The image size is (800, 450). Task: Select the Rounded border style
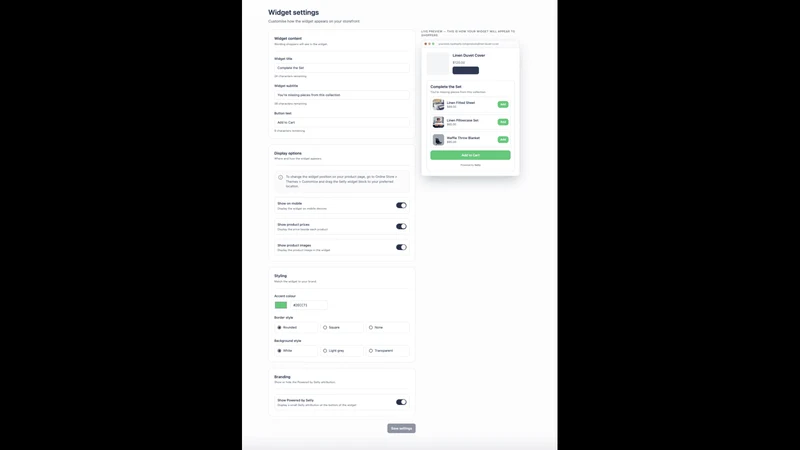[296, 327]
